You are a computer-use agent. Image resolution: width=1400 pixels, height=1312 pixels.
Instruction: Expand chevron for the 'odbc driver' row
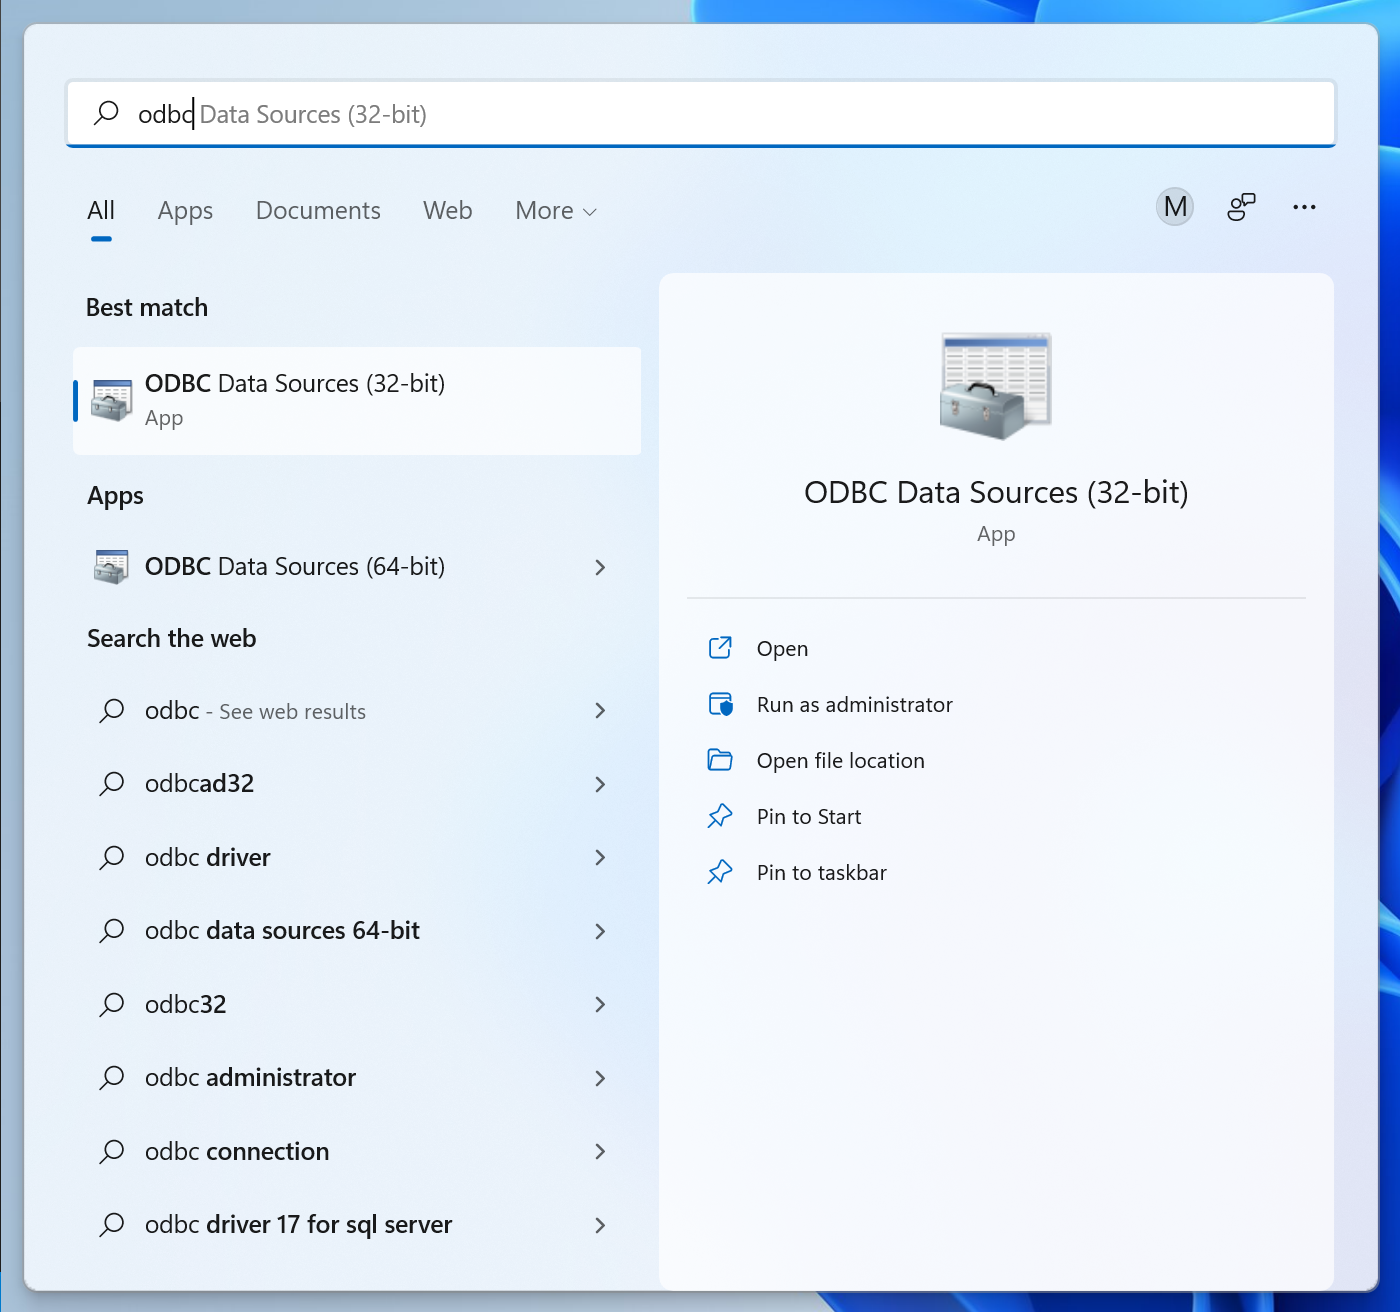(600, 858)
